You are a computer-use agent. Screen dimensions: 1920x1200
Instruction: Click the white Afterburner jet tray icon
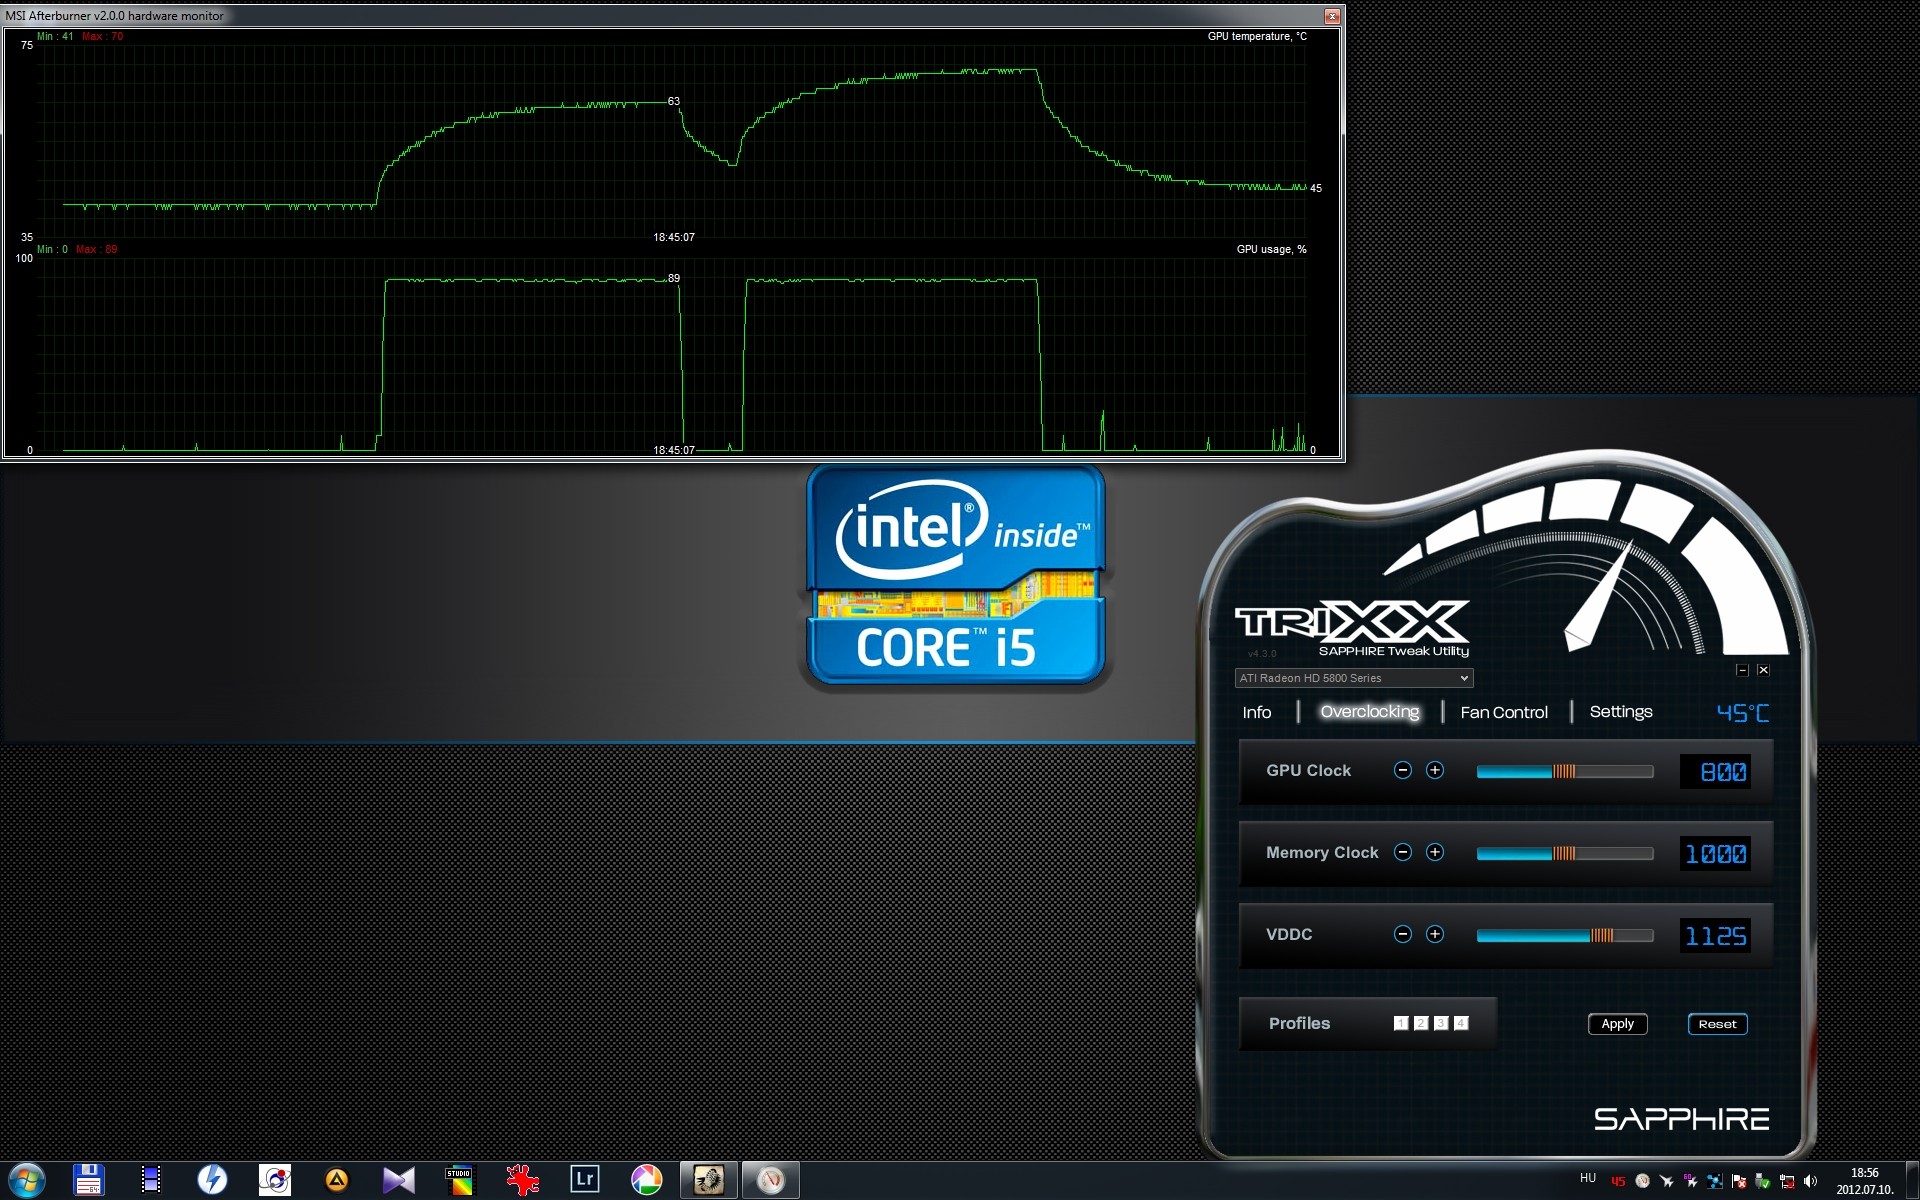tap(1667, 1181)
